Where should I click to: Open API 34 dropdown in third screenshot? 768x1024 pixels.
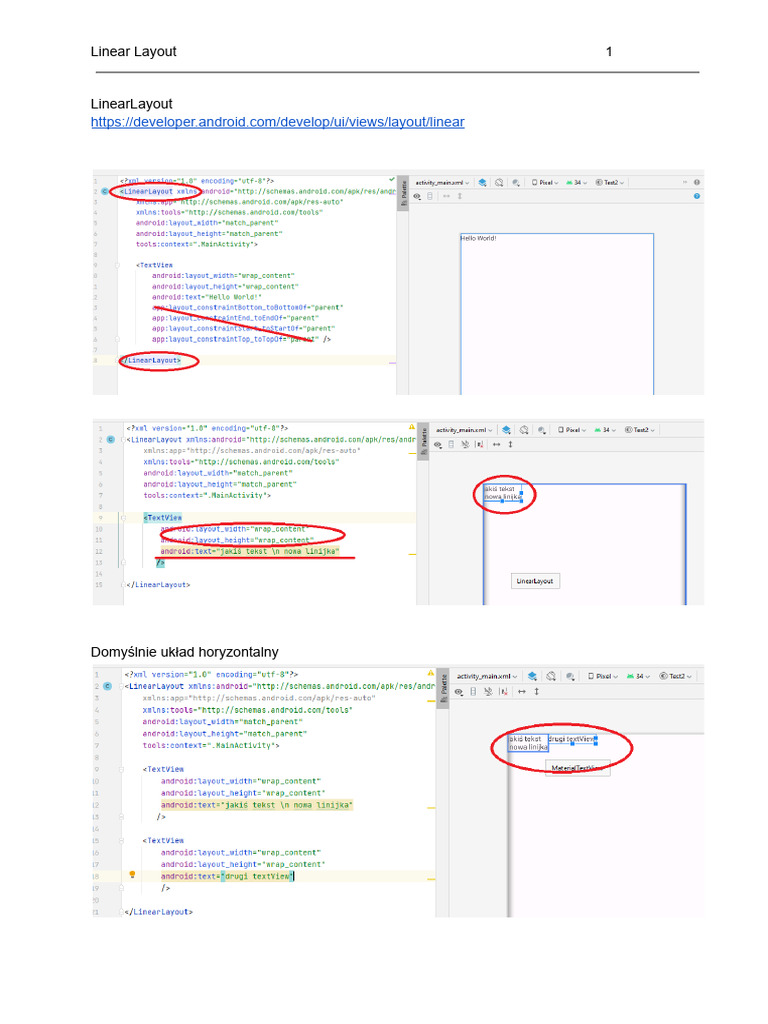pos(638,677)
